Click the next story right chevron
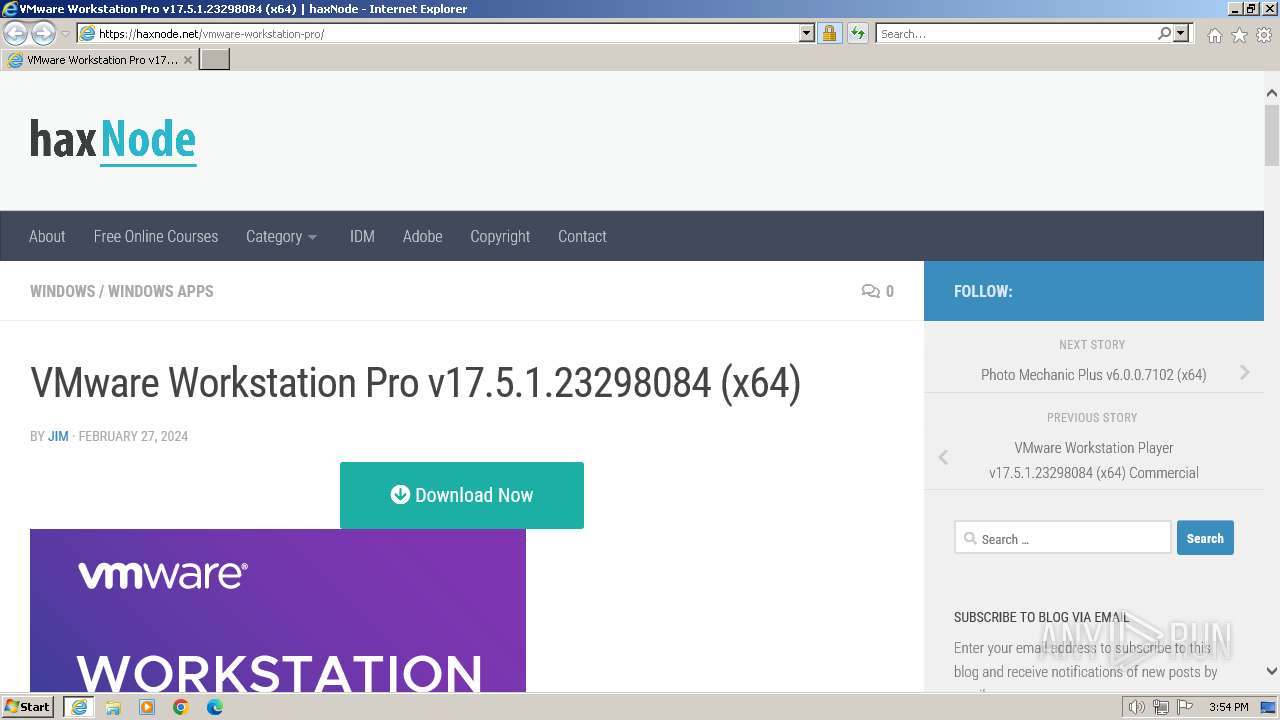The height and width of the screenshot is (720, 1280). pos(1245,372)
